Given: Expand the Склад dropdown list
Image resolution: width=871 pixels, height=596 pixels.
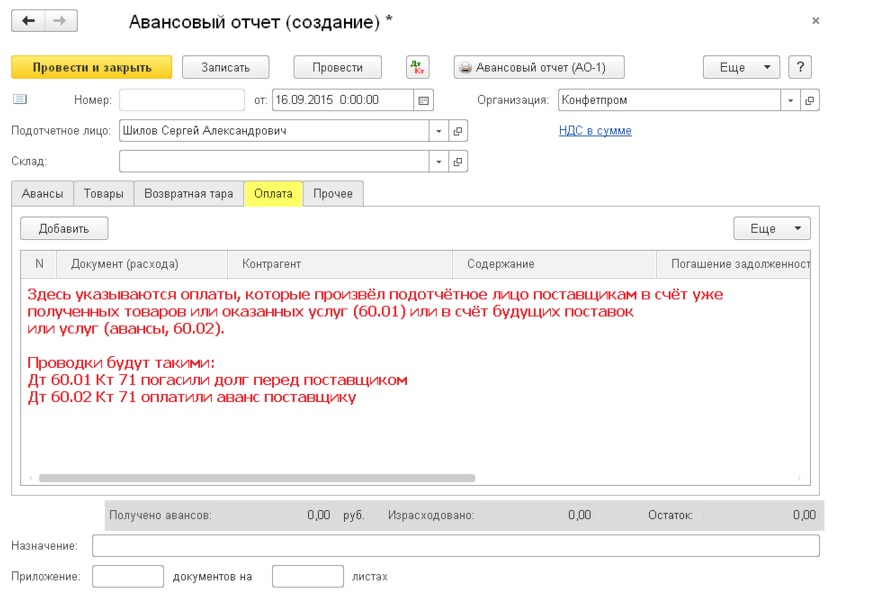Looking at the screenshot, I should click(438, 162).
